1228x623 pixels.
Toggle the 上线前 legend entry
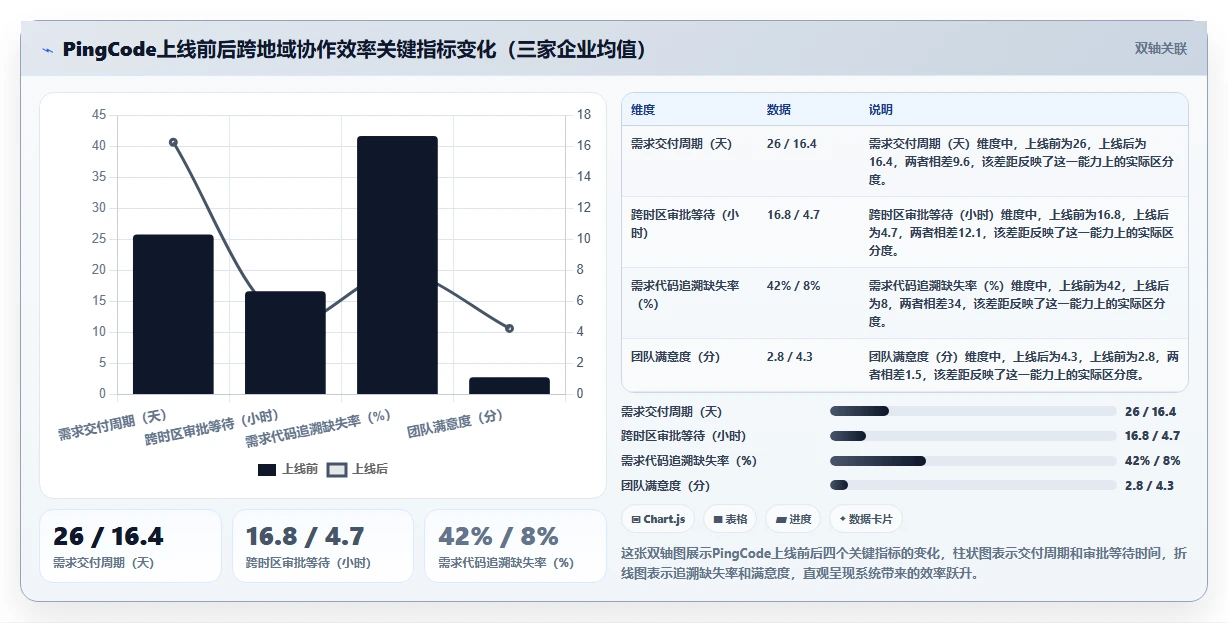click(288, 469)
